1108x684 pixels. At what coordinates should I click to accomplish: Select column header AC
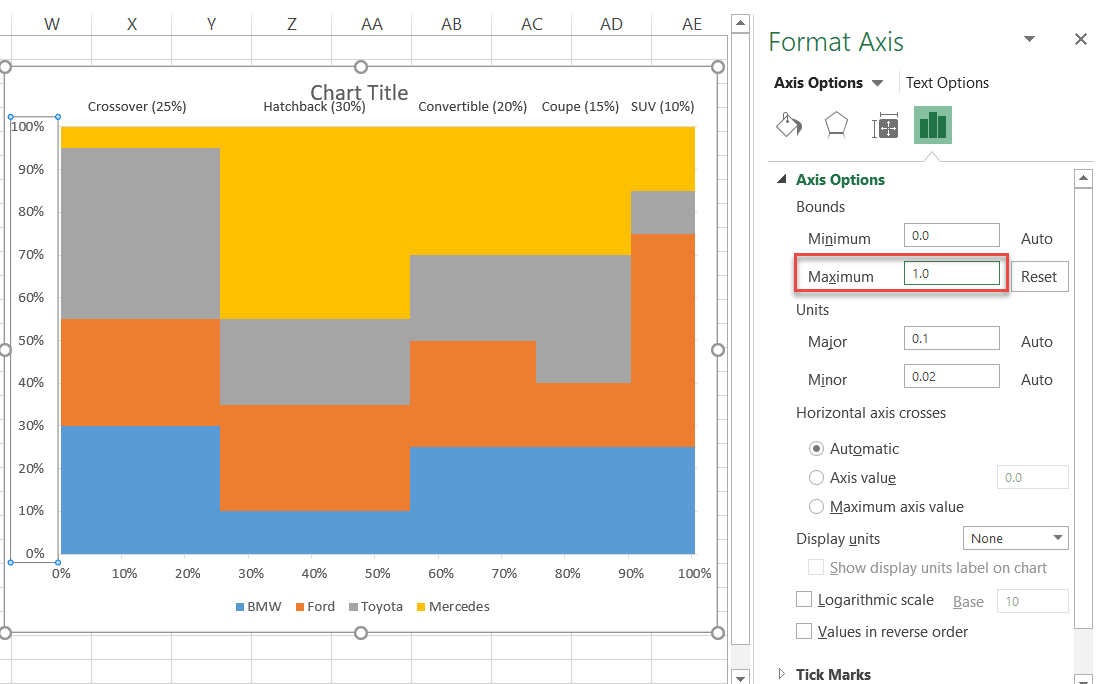pyautogui.click(x=532, y=24)
